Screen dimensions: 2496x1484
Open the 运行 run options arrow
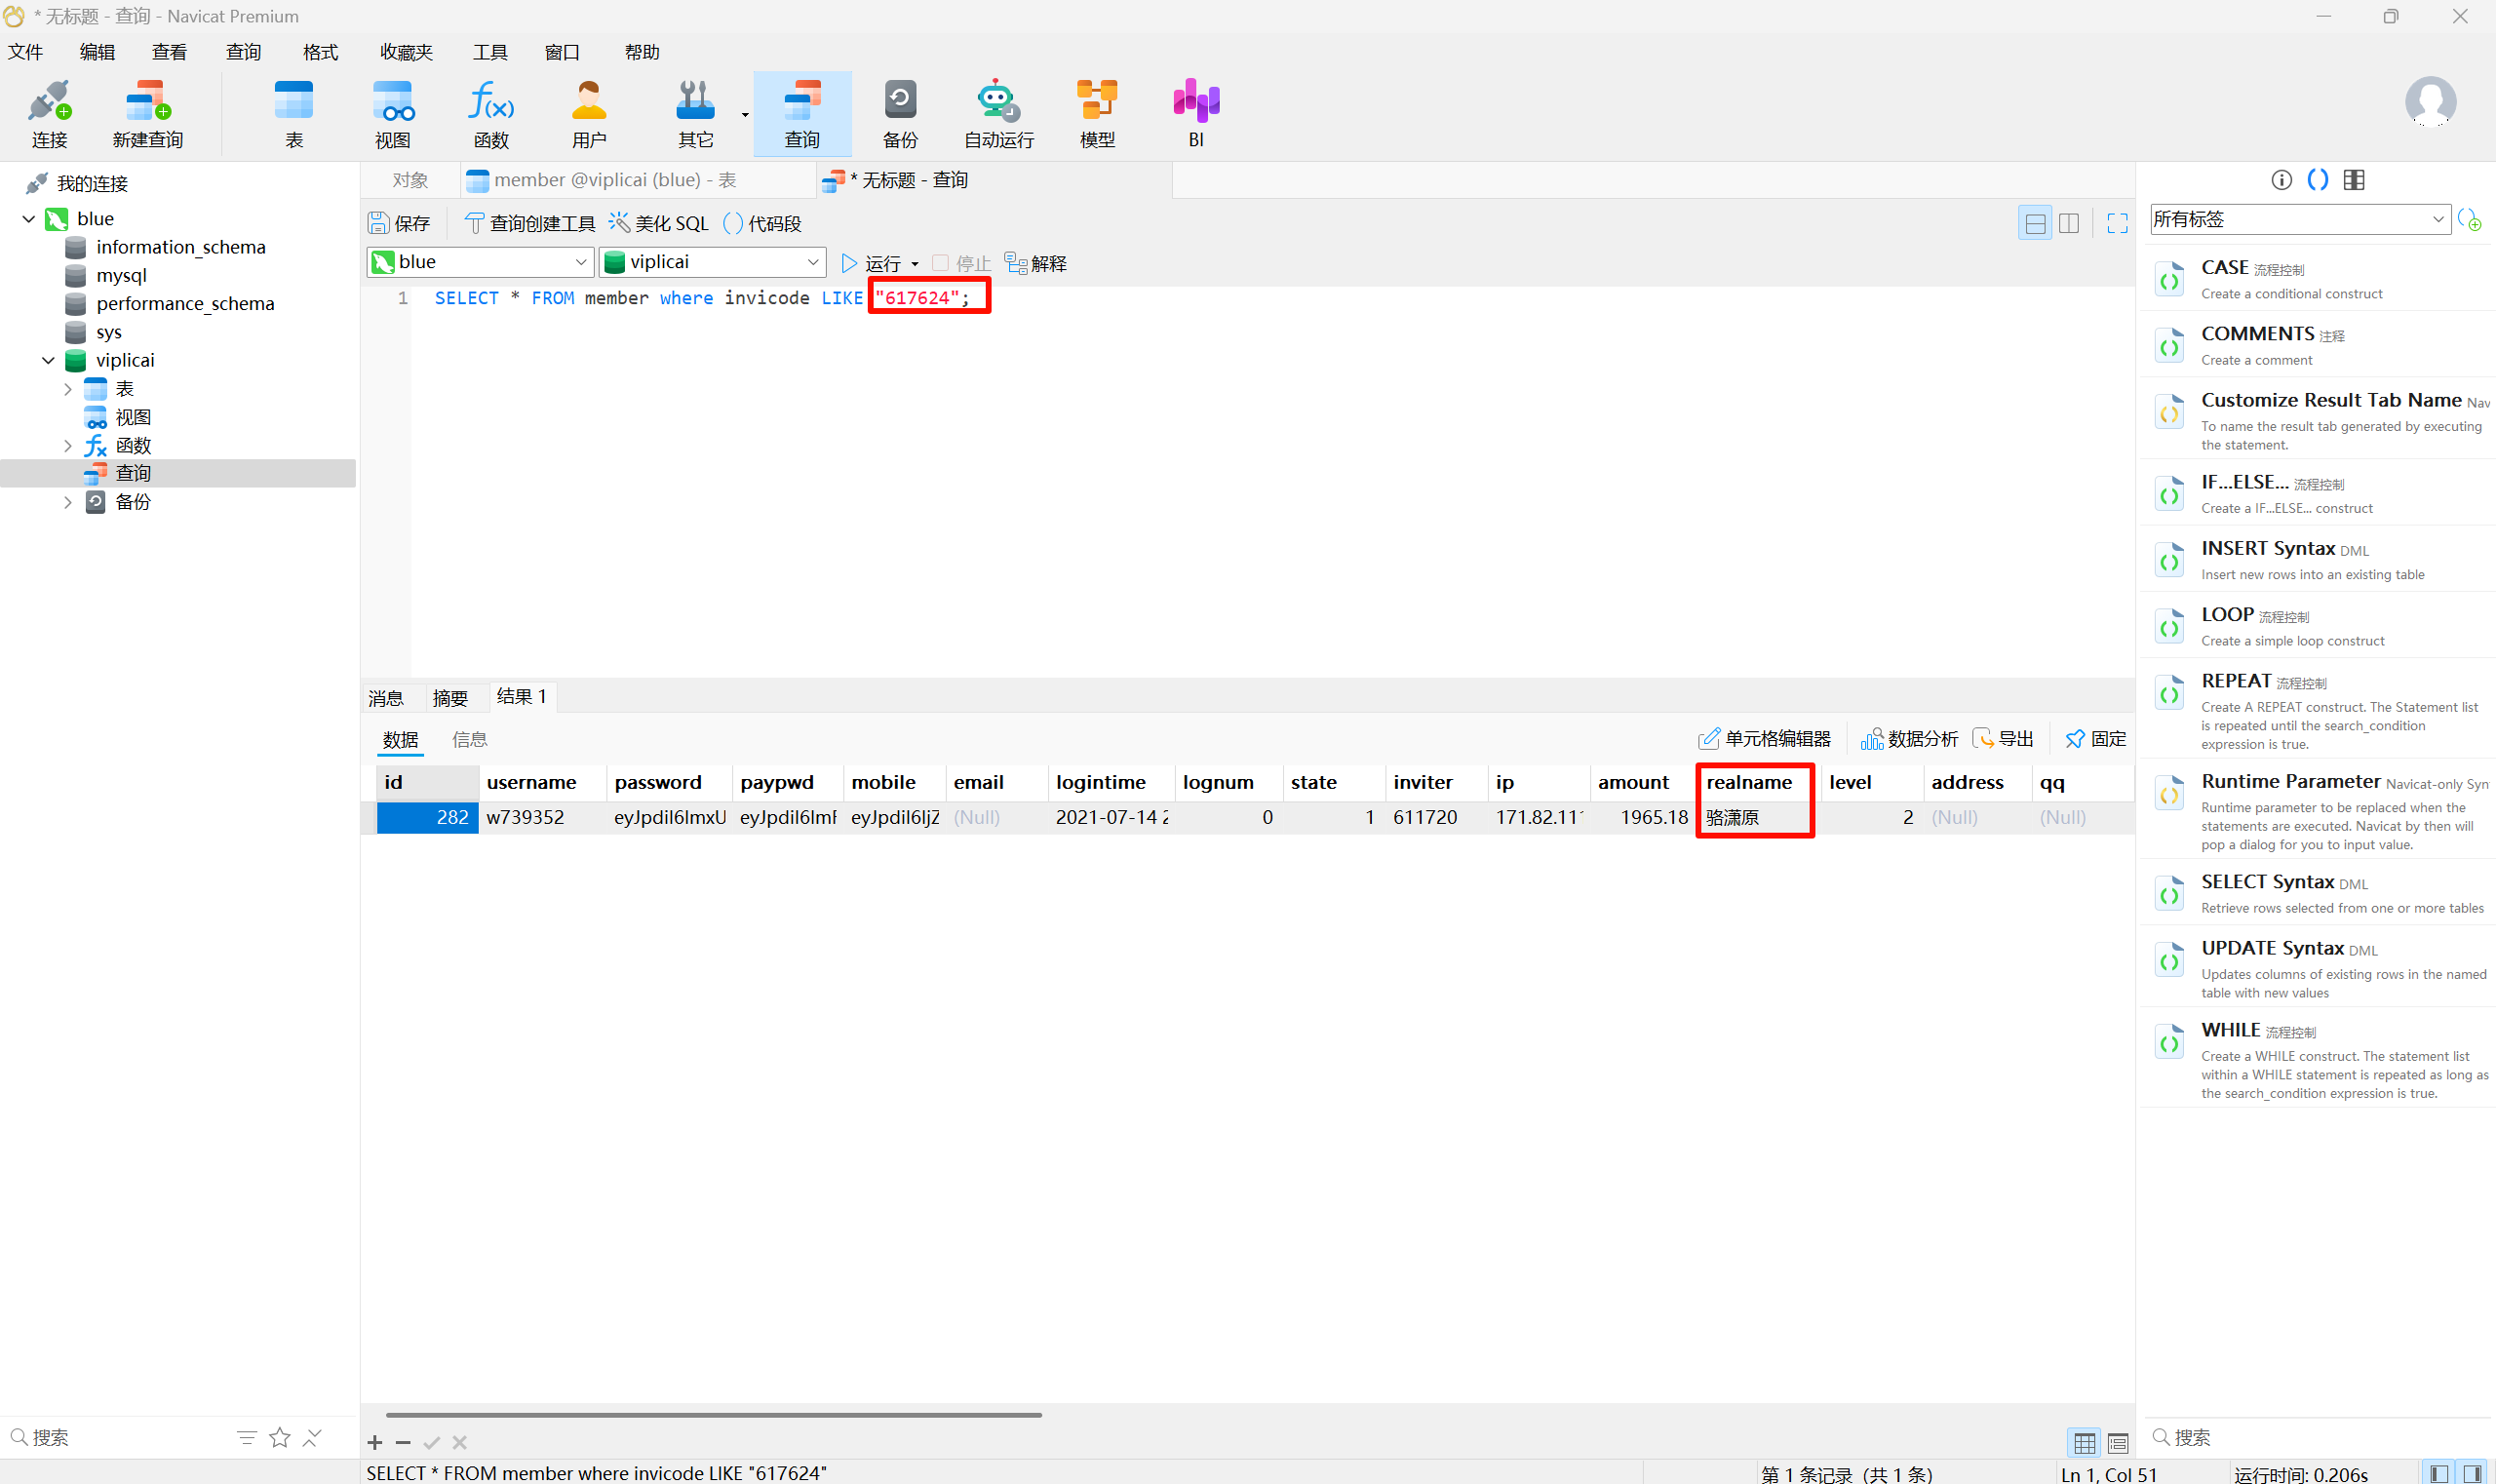click(915, 264)
